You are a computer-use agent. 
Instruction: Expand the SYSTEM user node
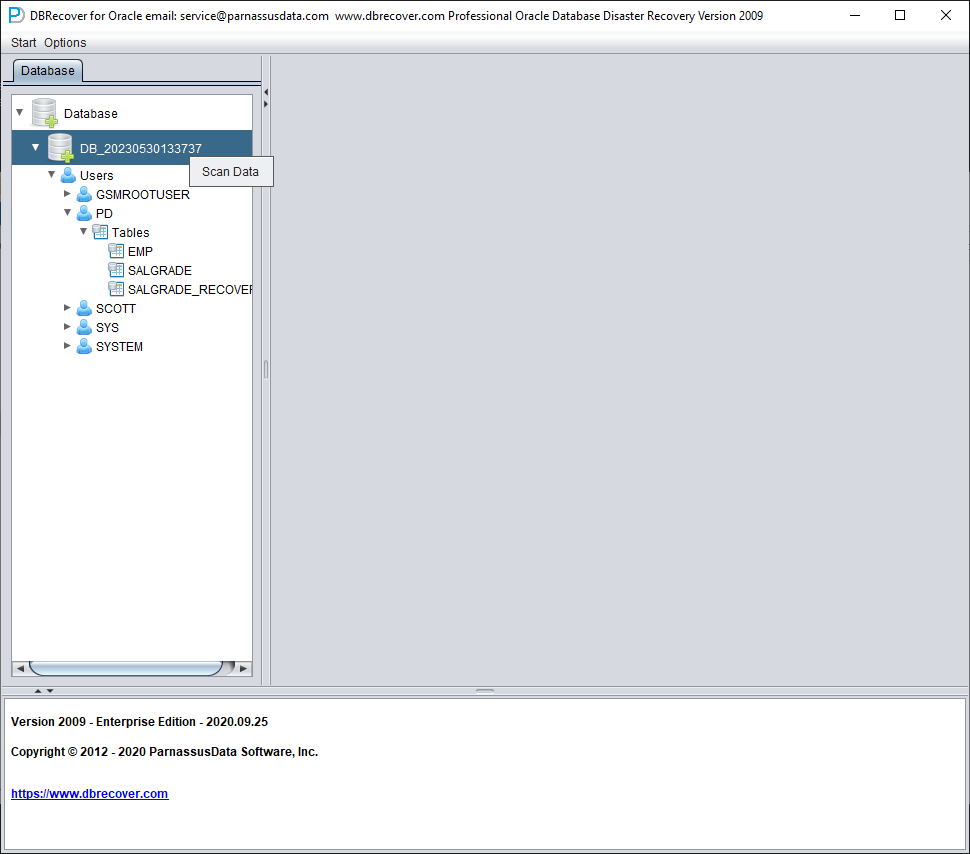67,345
